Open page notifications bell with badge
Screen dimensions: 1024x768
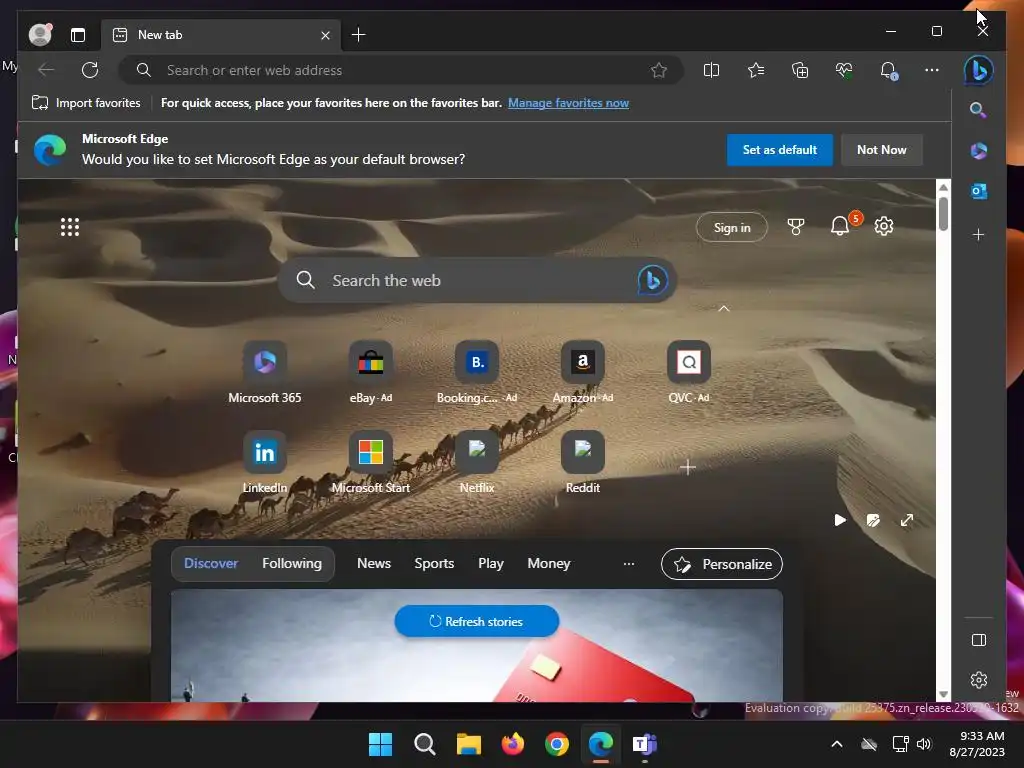[x=840, y=226]
